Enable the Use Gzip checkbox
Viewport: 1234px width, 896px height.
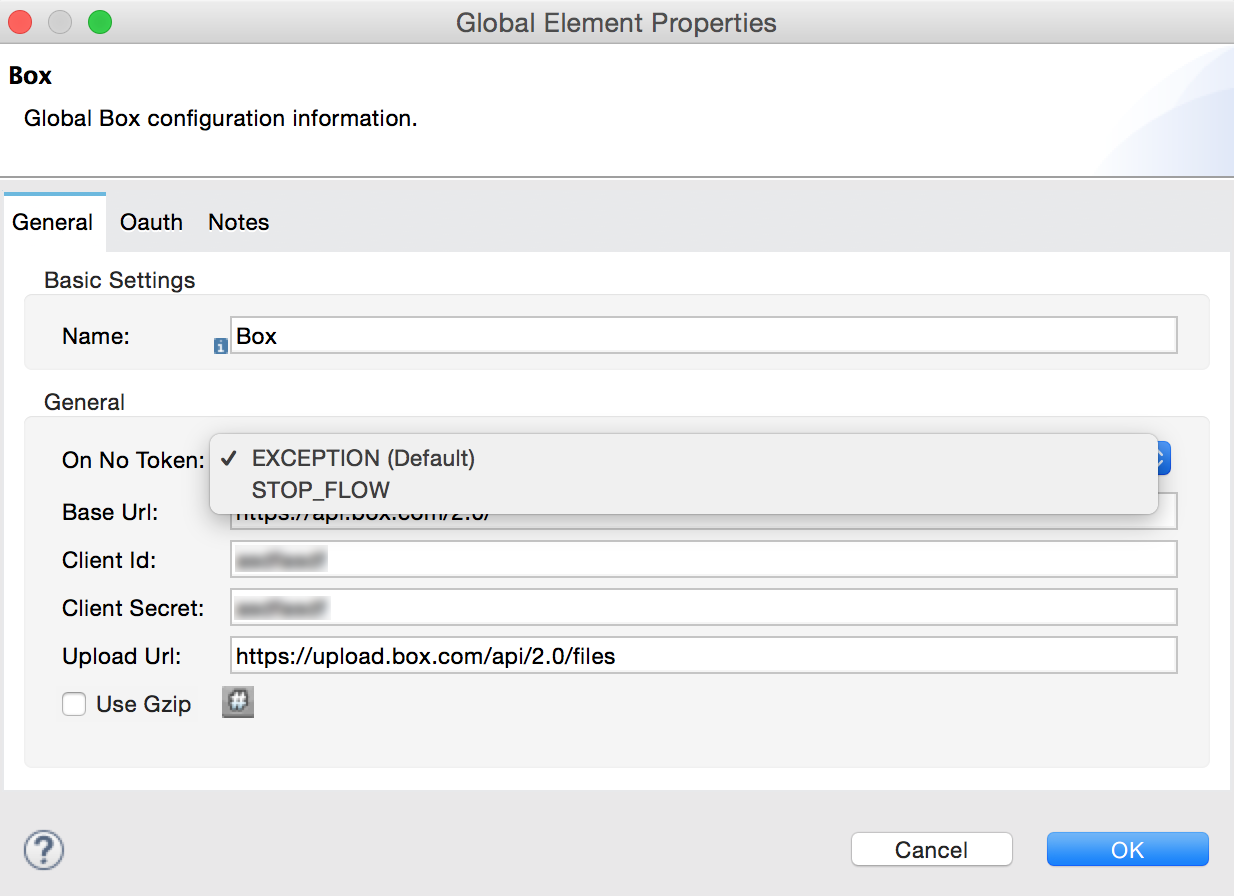(74, 704)
